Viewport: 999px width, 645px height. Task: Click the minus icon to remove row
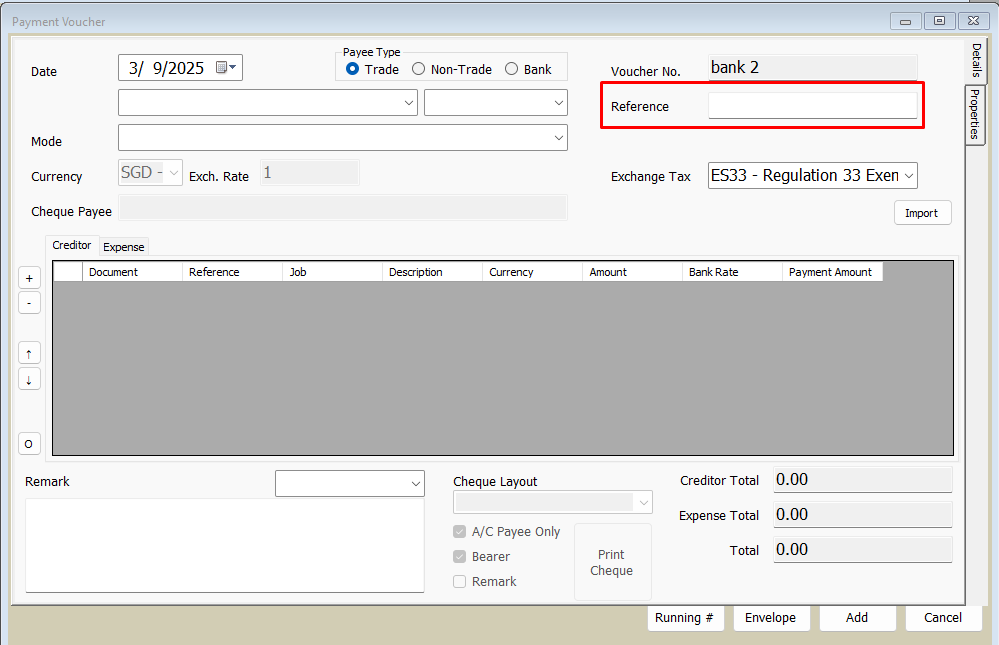pos(29,303)
